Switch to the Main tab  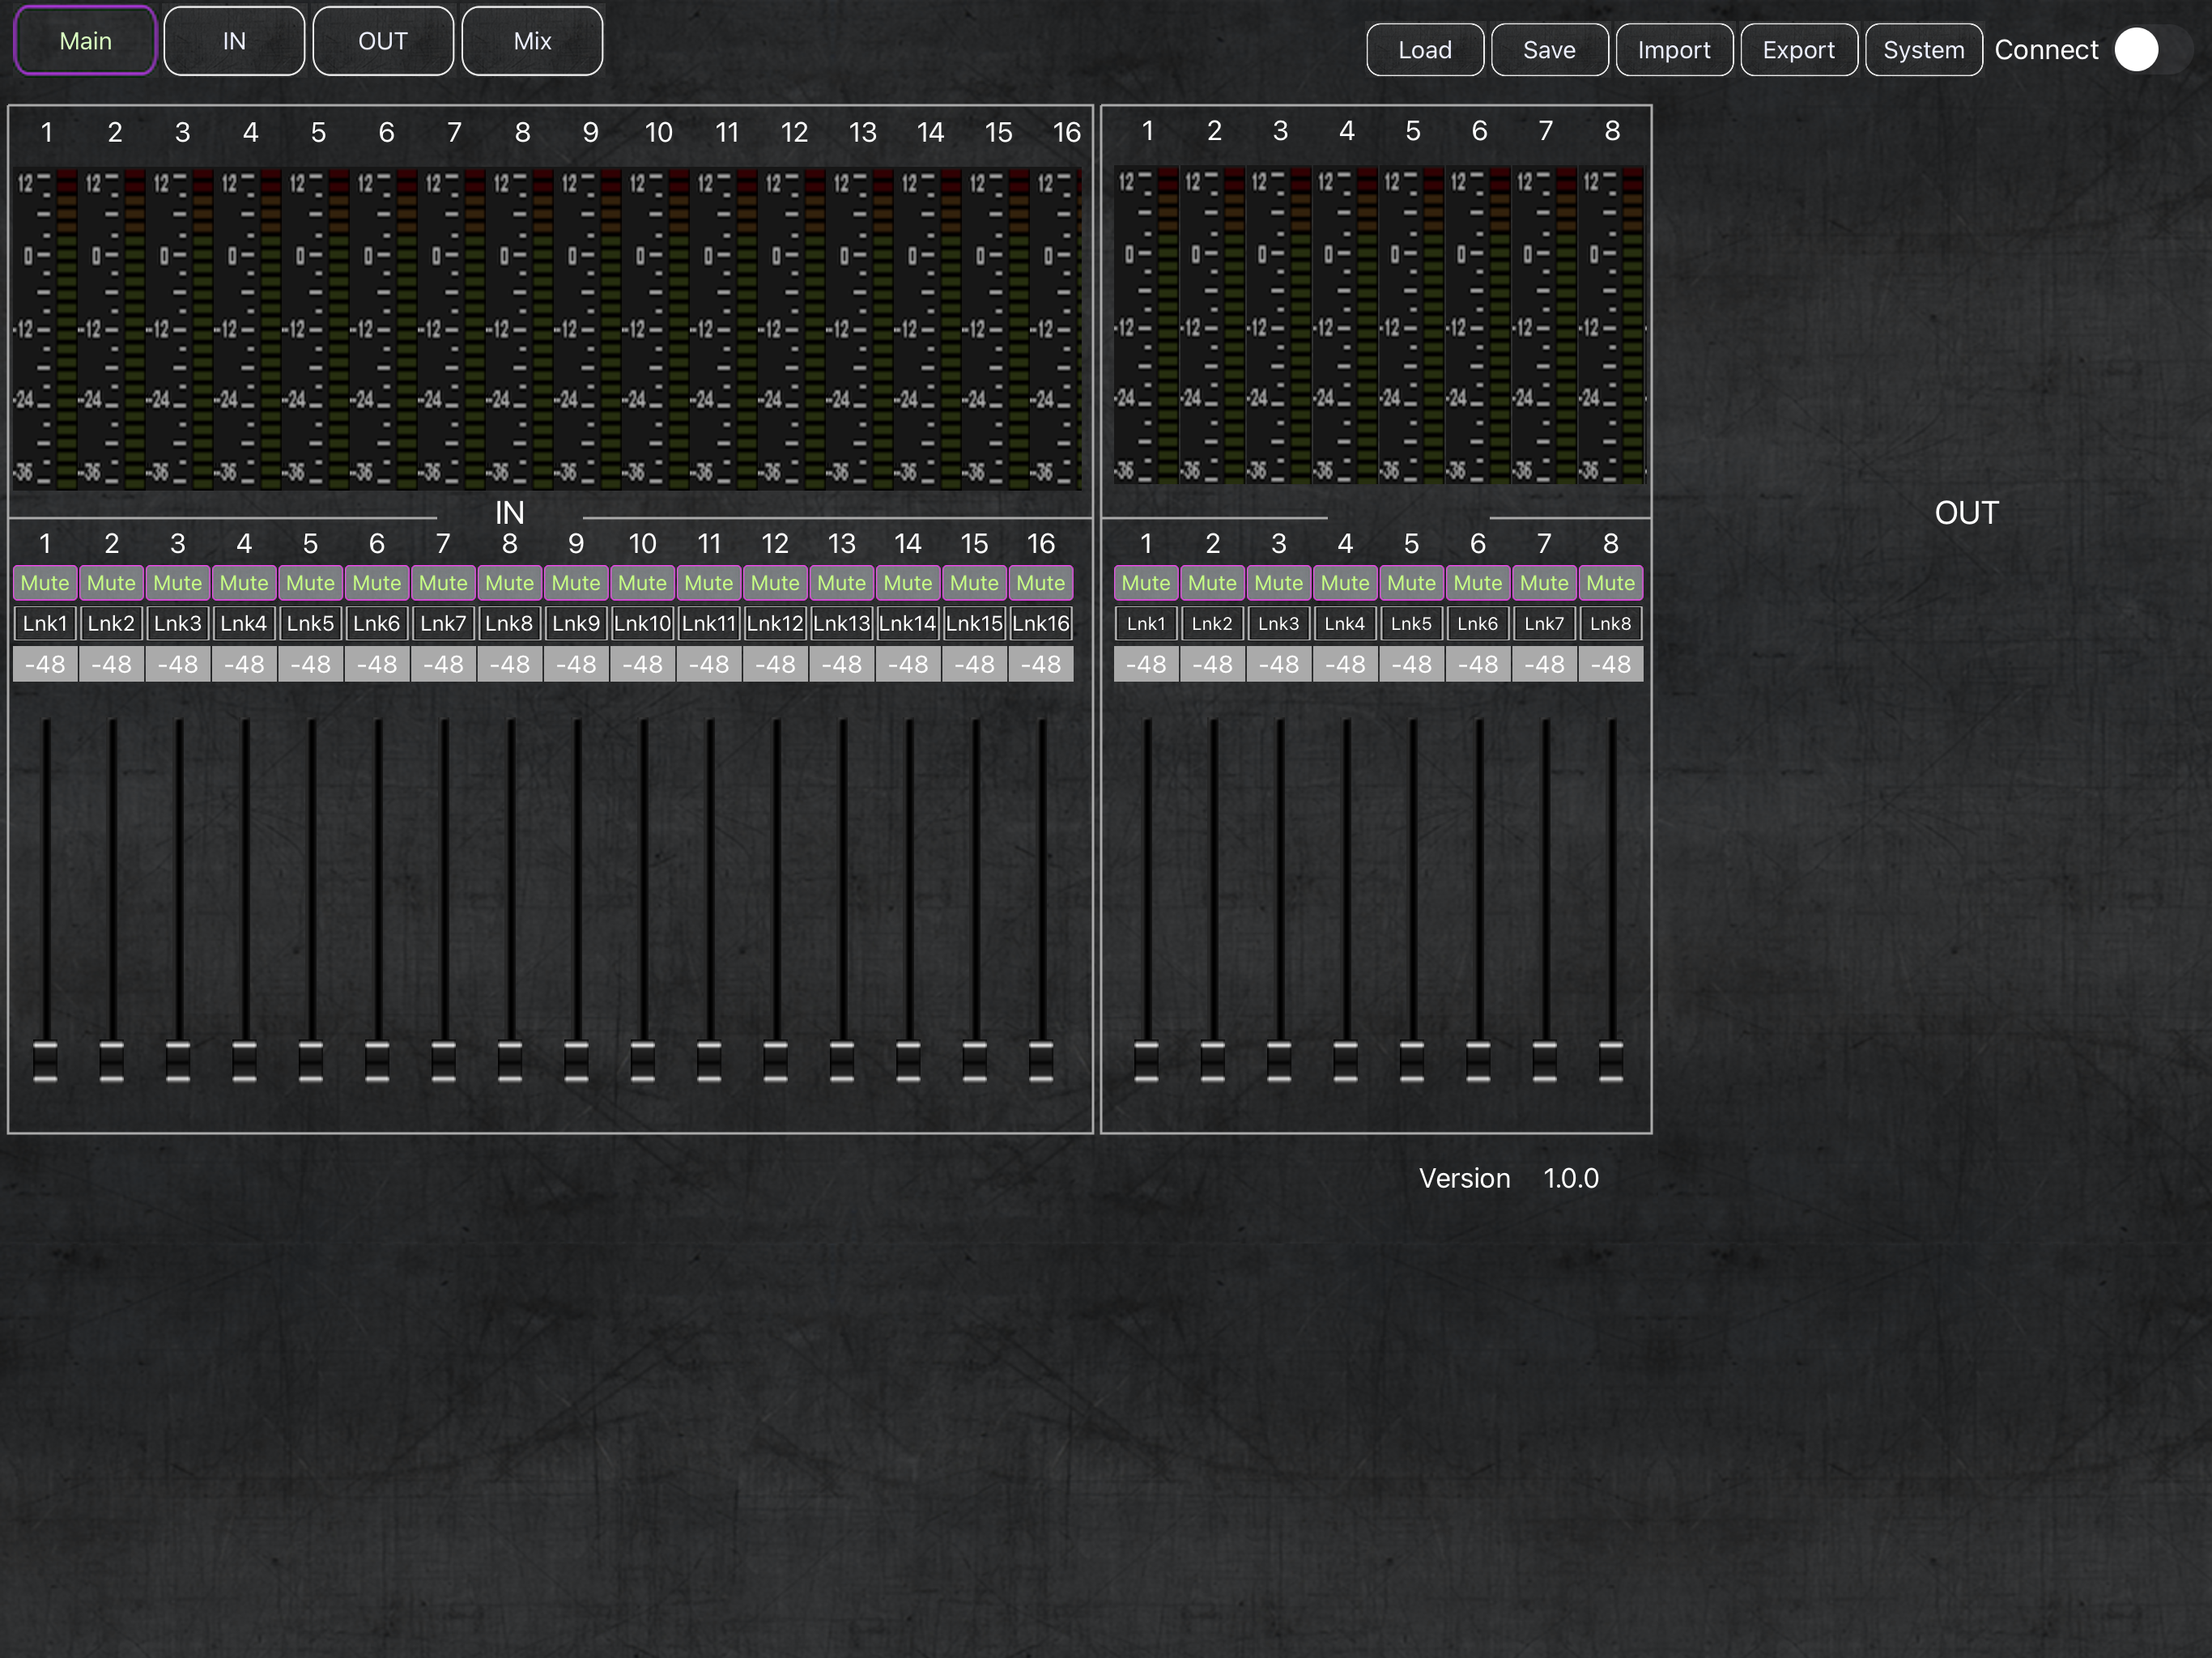point(85,41)
